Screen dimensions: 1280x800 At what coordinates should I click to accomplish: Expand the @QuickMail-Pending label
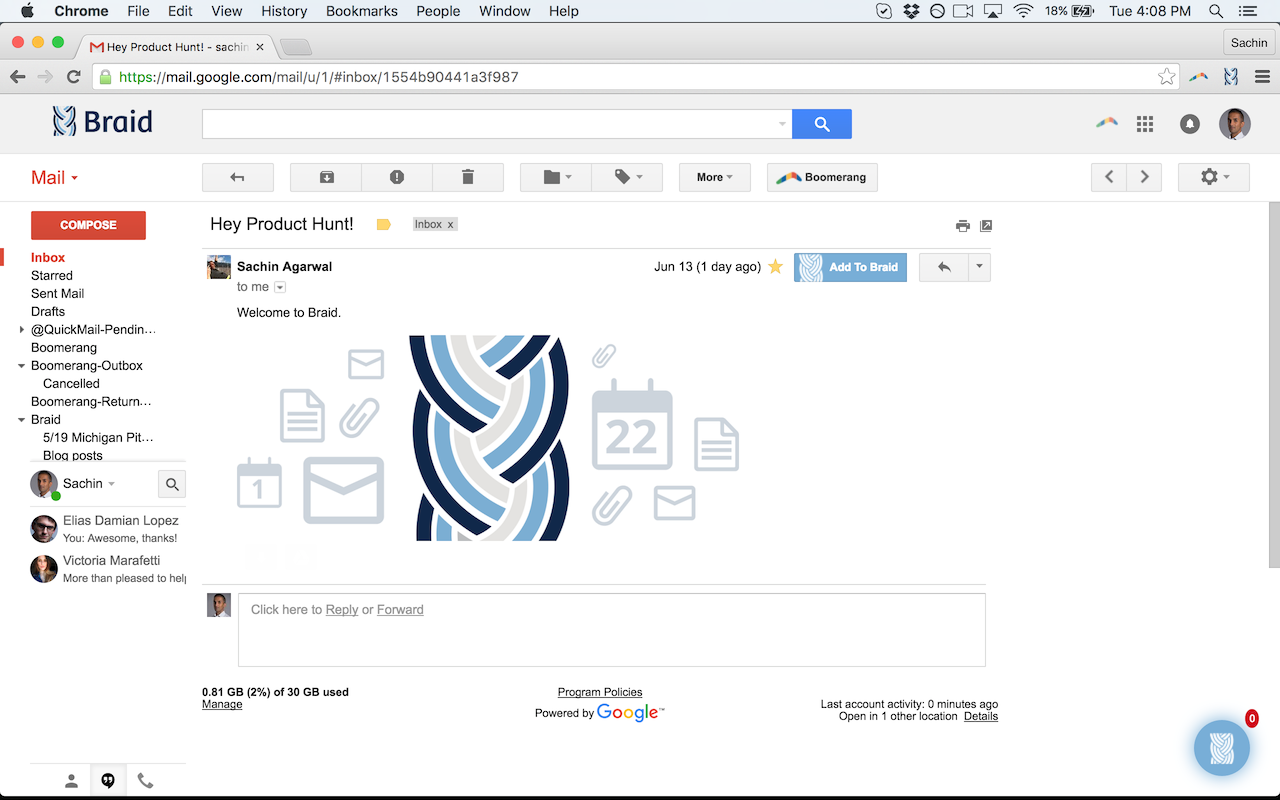tap(22, 329)
